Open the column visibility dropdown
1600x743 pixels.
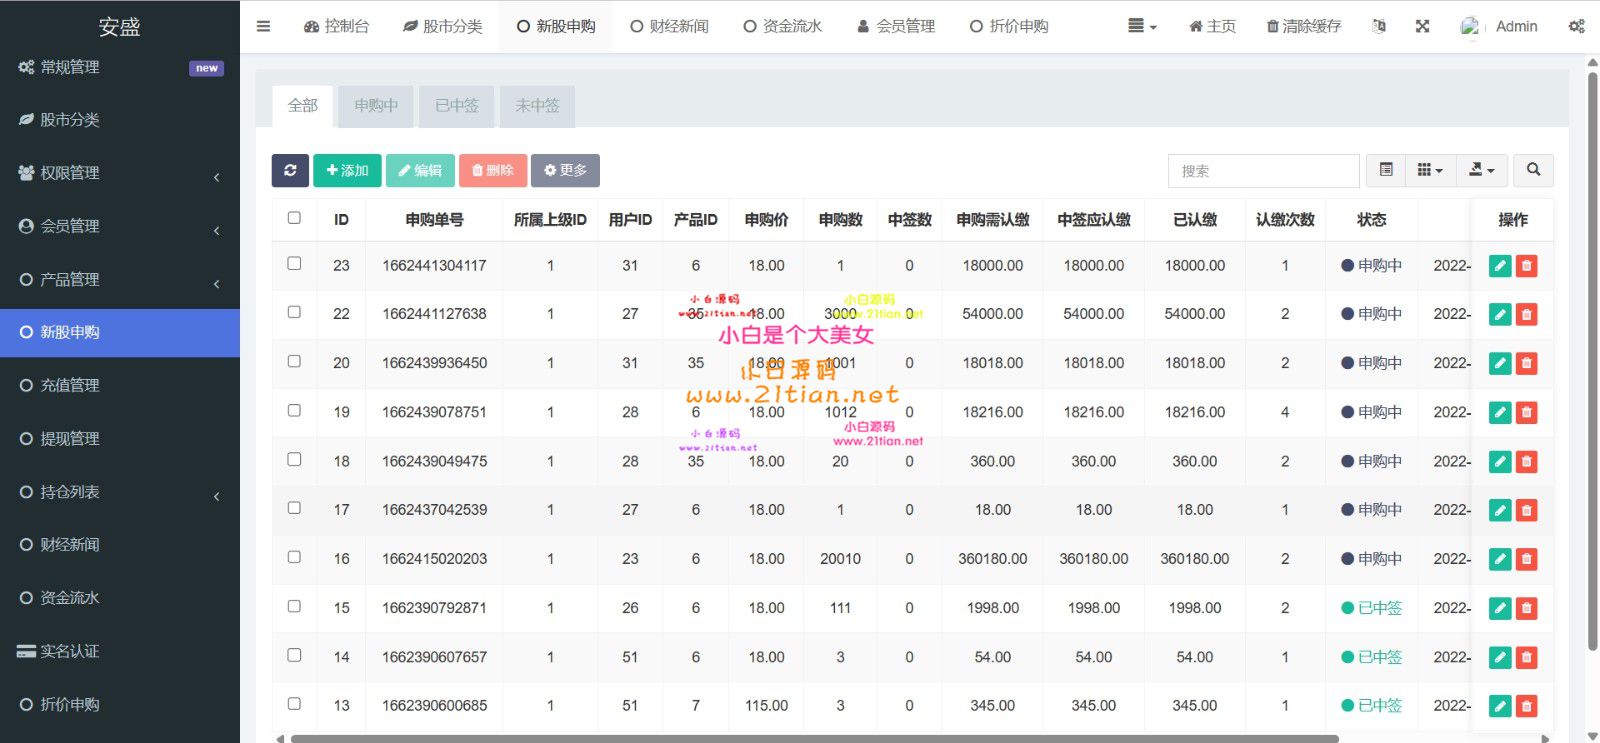point(1430,170)
